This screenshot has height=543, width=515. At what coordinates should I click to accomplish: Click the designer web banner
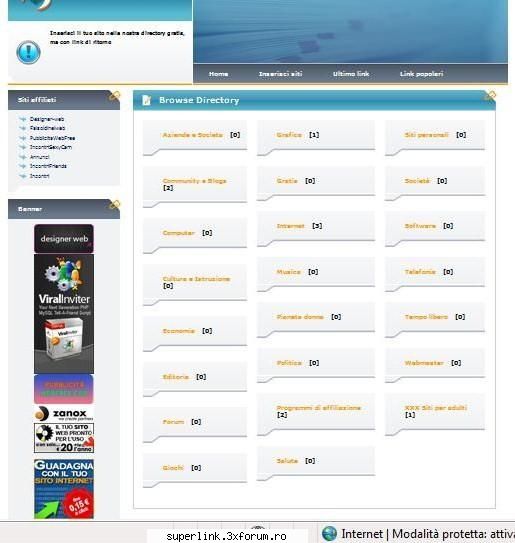(x=64, y=239)
